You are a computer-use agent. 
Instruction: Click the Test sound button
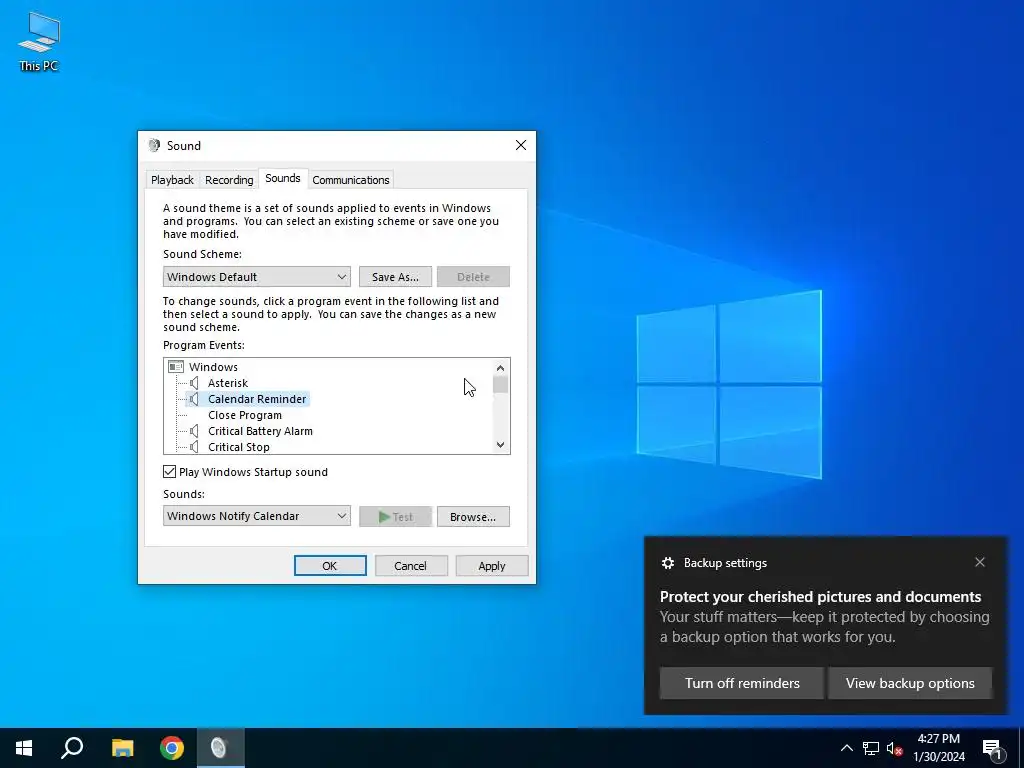[395, 517]
